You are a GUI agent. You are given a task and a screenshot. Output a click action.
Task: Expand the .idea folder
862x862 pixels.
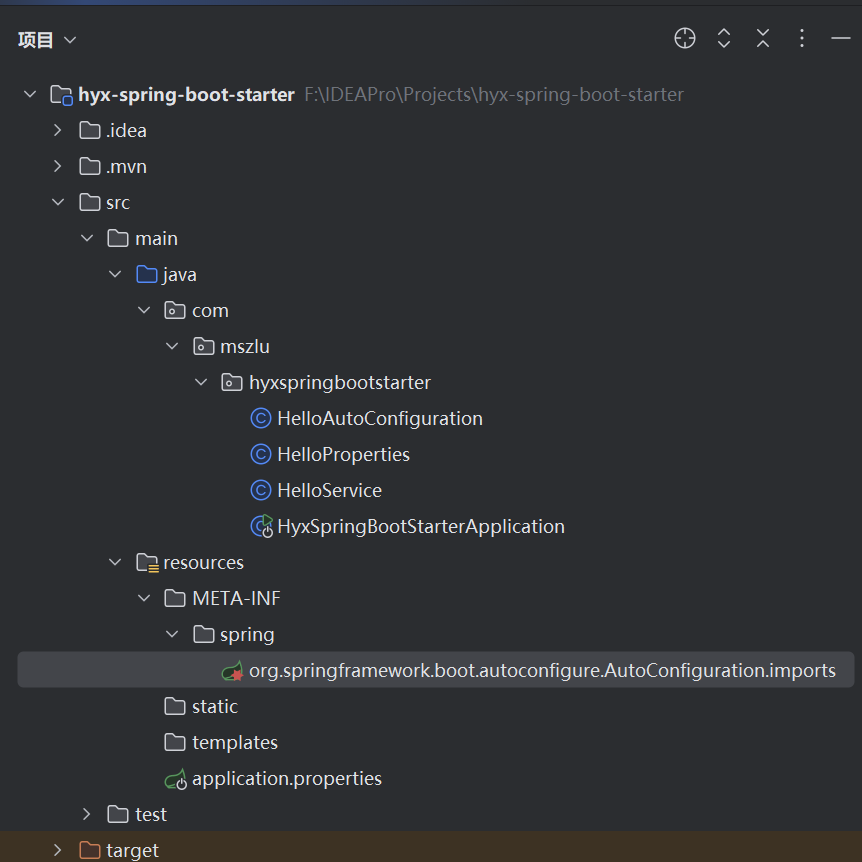(x=58, y=130)
